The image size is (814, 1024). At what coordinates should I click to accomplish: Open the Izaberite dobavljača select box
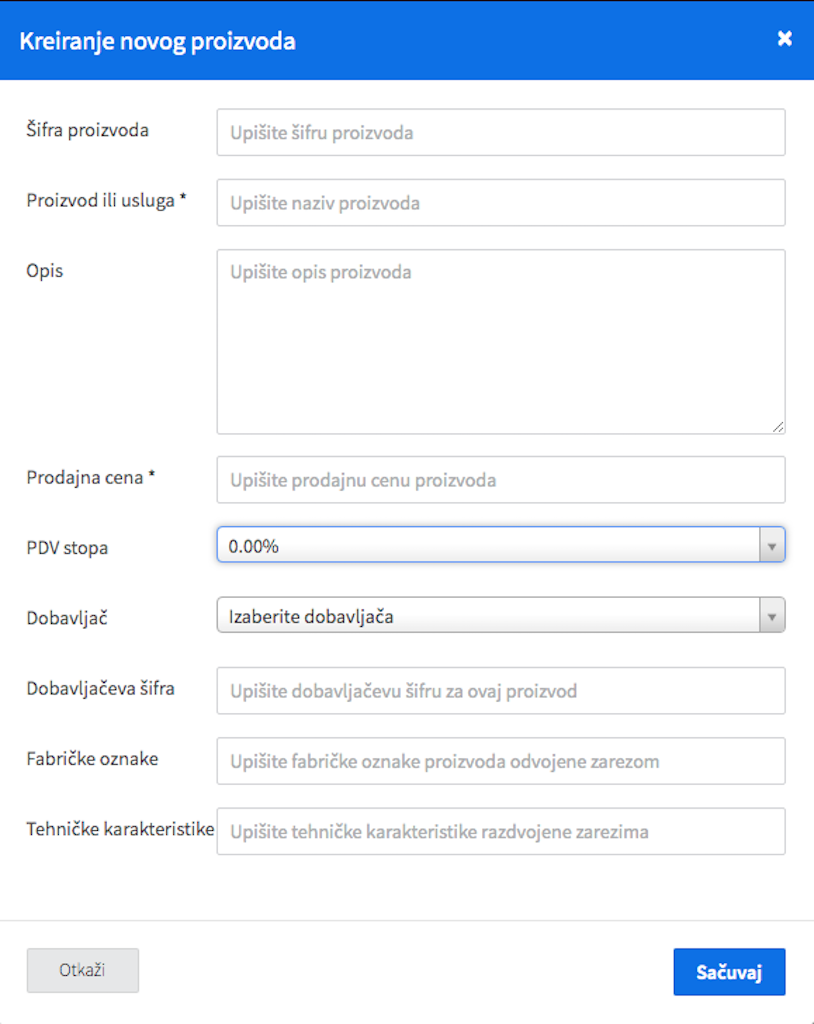500,615
